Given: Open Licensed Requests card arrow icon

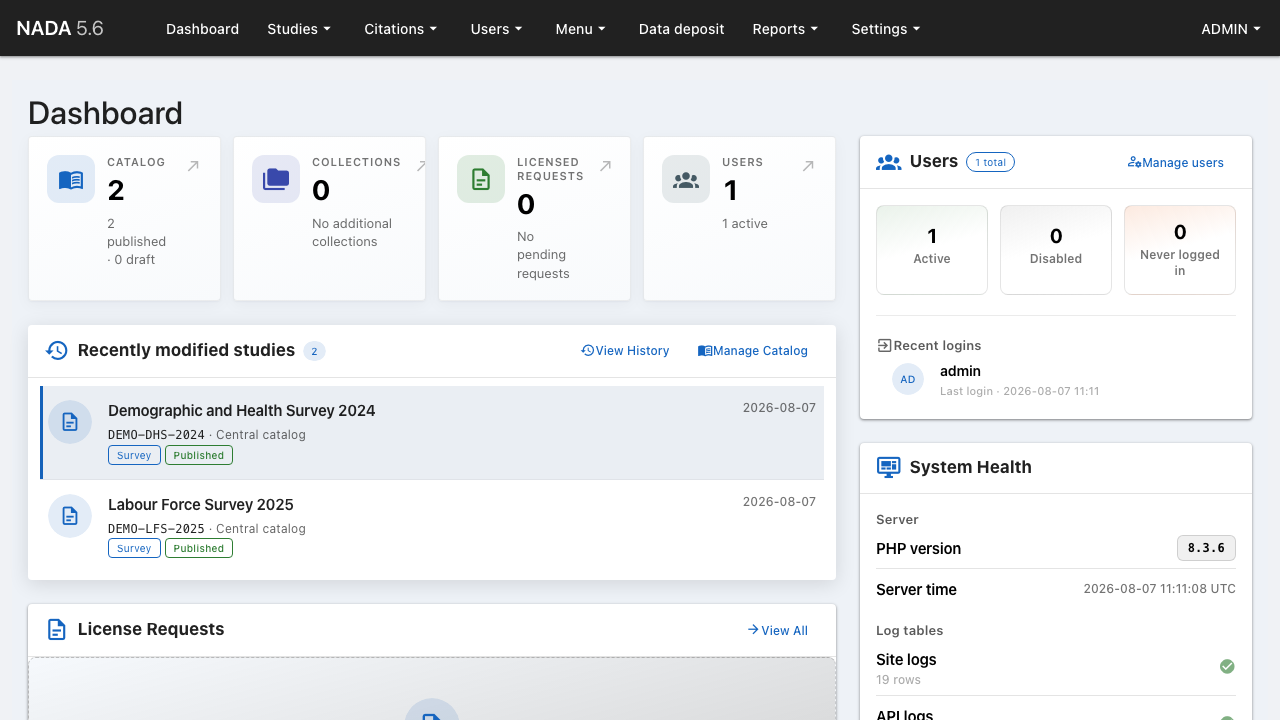Looking at the screenshot, I should (605, 166).
